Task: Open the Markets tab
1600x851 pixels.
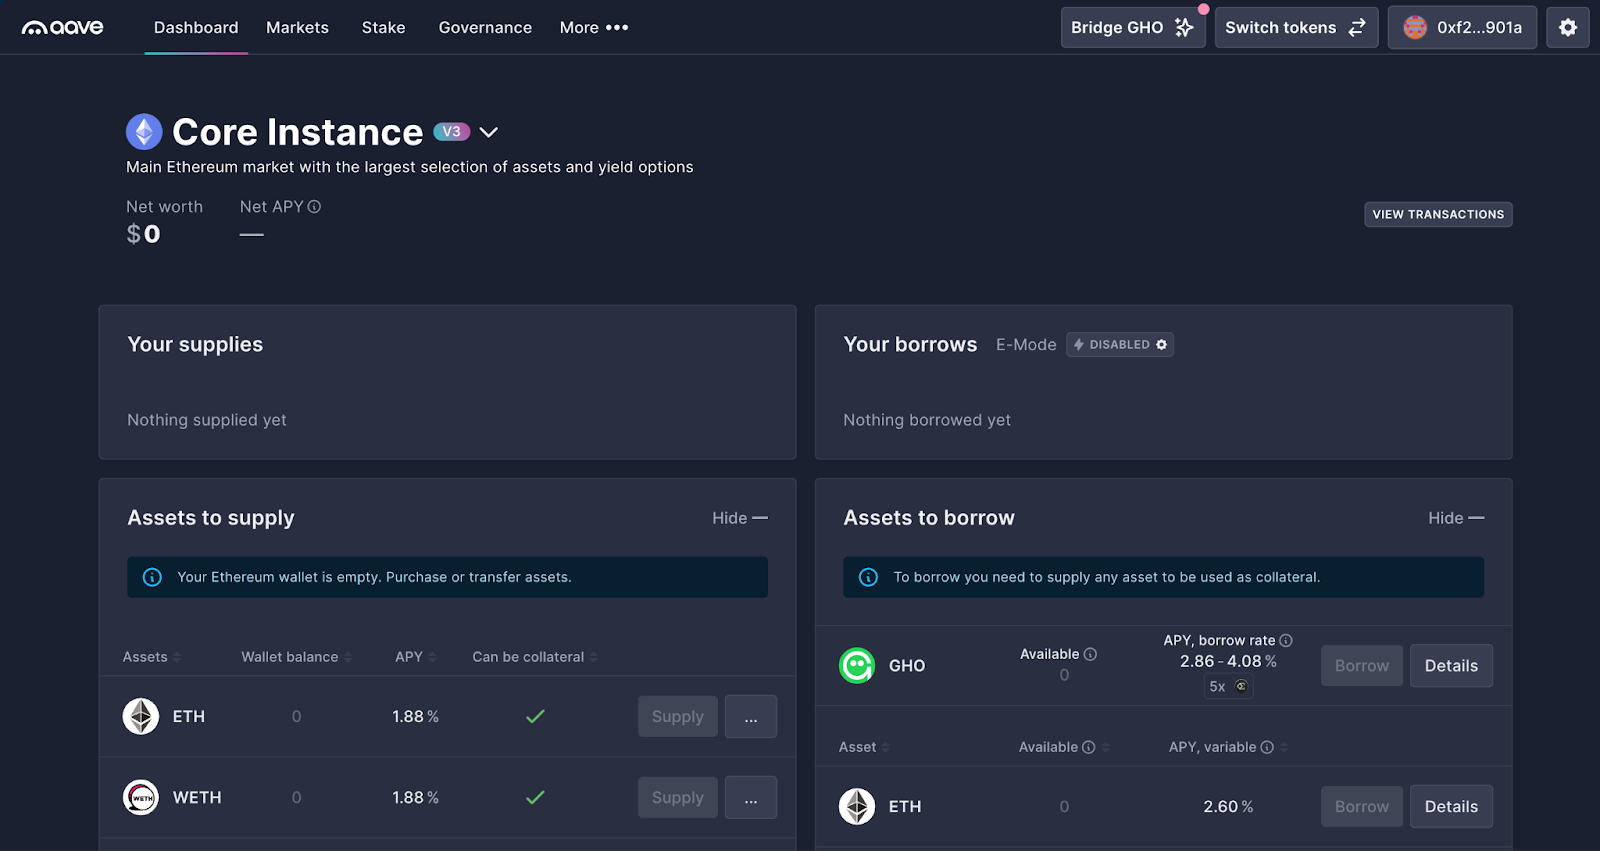Action: pyautogui.click(x=297, y=27)
